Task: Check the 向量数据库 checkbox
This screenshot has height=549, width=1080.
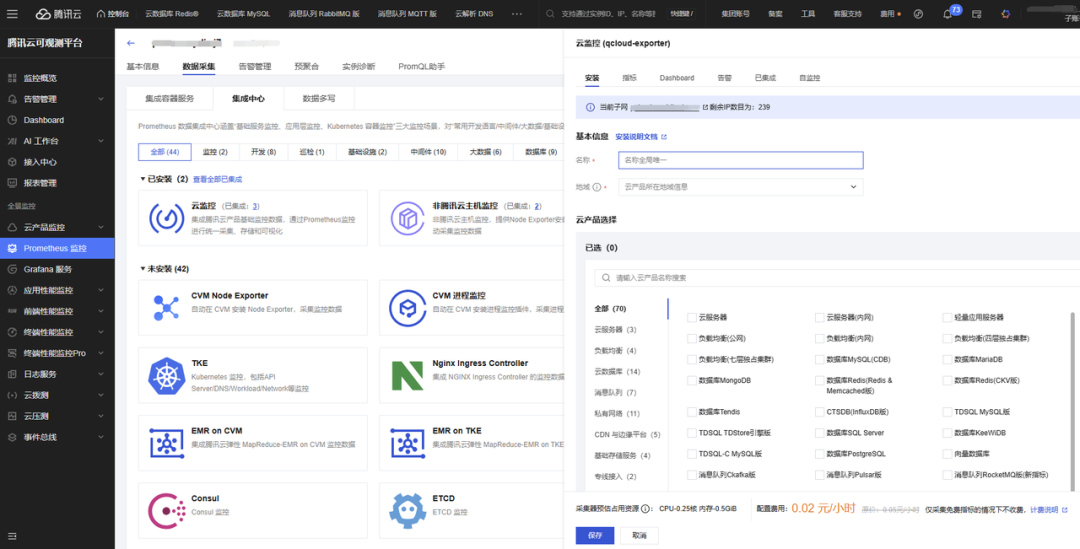Action: (x=948, y=454)
